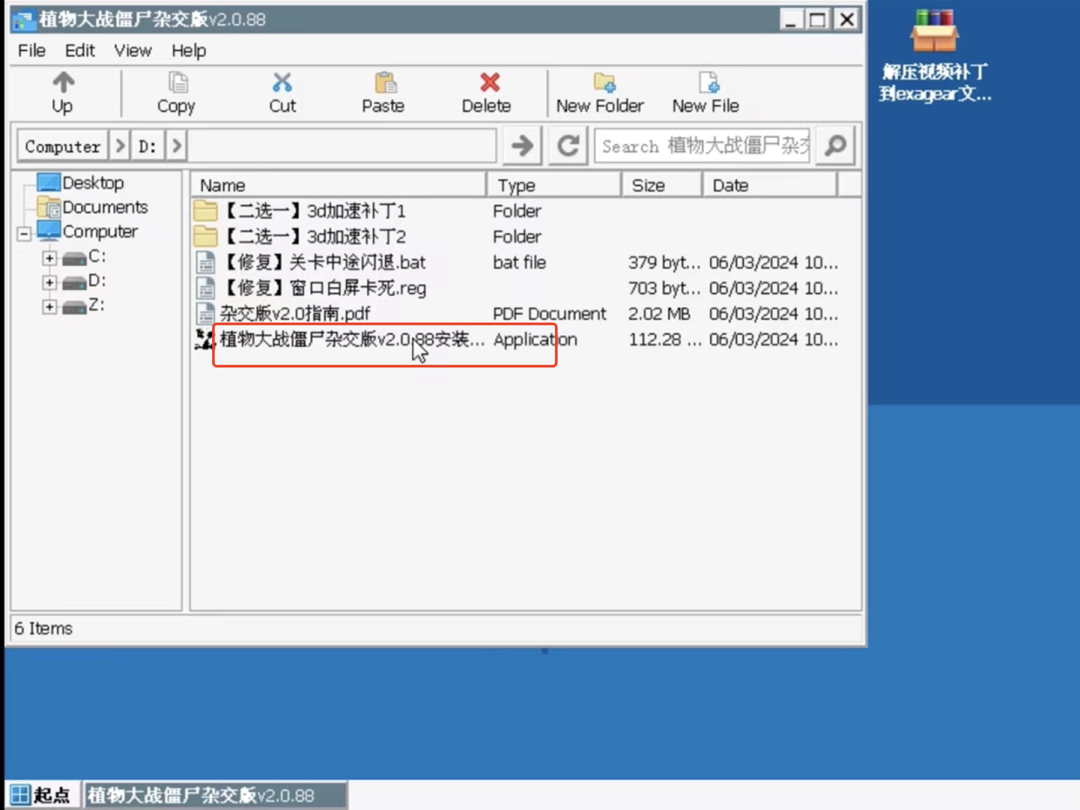
Task: Close the file manager window
Action: pos(847,19)
